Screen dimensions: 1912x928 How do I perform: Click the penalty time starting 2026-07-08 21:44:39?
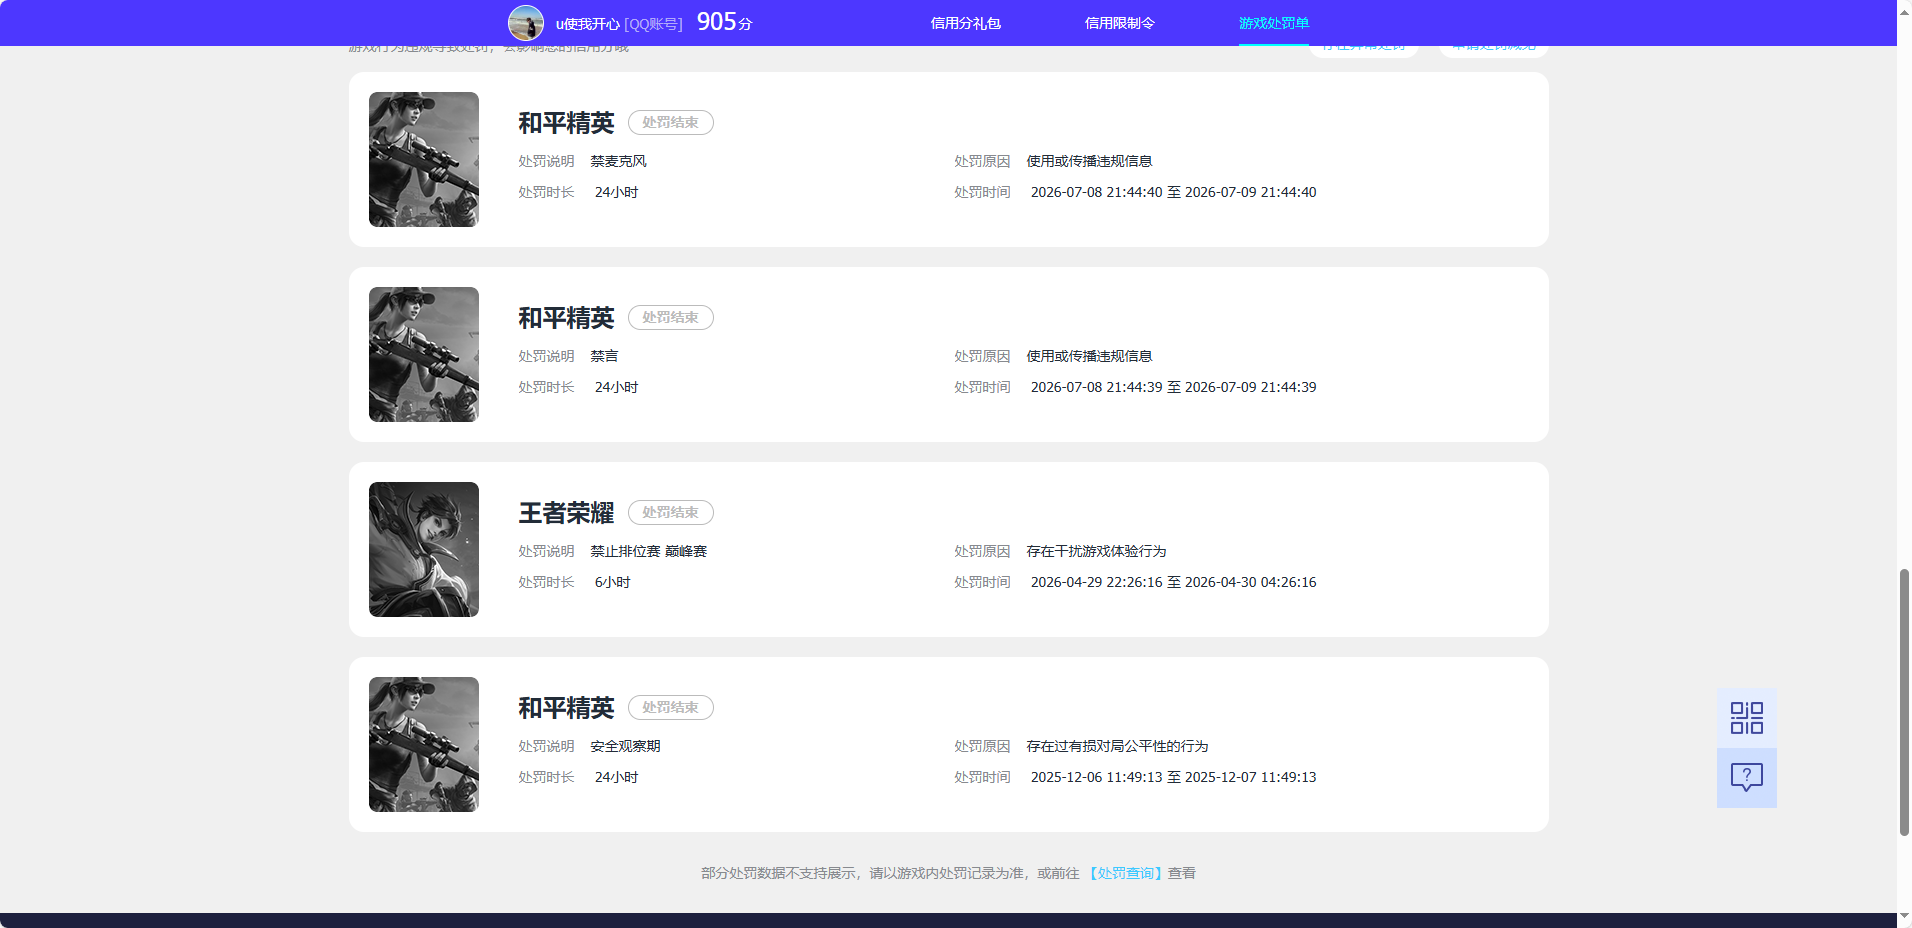pyautogui.click(x=1173, y=387)
